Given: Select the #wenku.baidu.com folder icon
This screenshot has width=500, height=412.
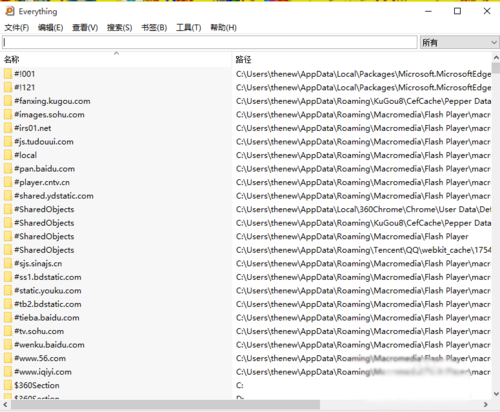Looking at the screenshot, I should coord(8,345).
